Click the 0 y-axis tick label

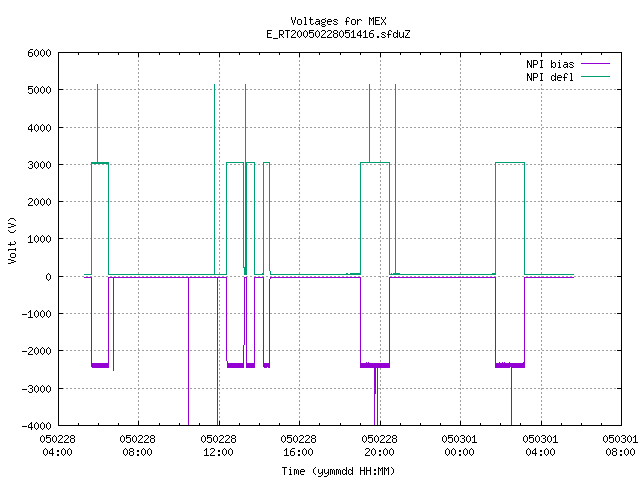(49, 277)
